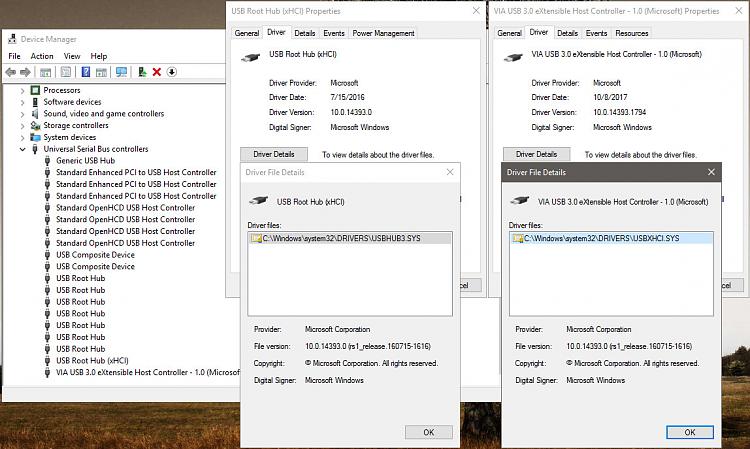This screenshot has width=750, height=449.
Task: Expand Sound, video and game controllers
Action: (x=22, y=114)
